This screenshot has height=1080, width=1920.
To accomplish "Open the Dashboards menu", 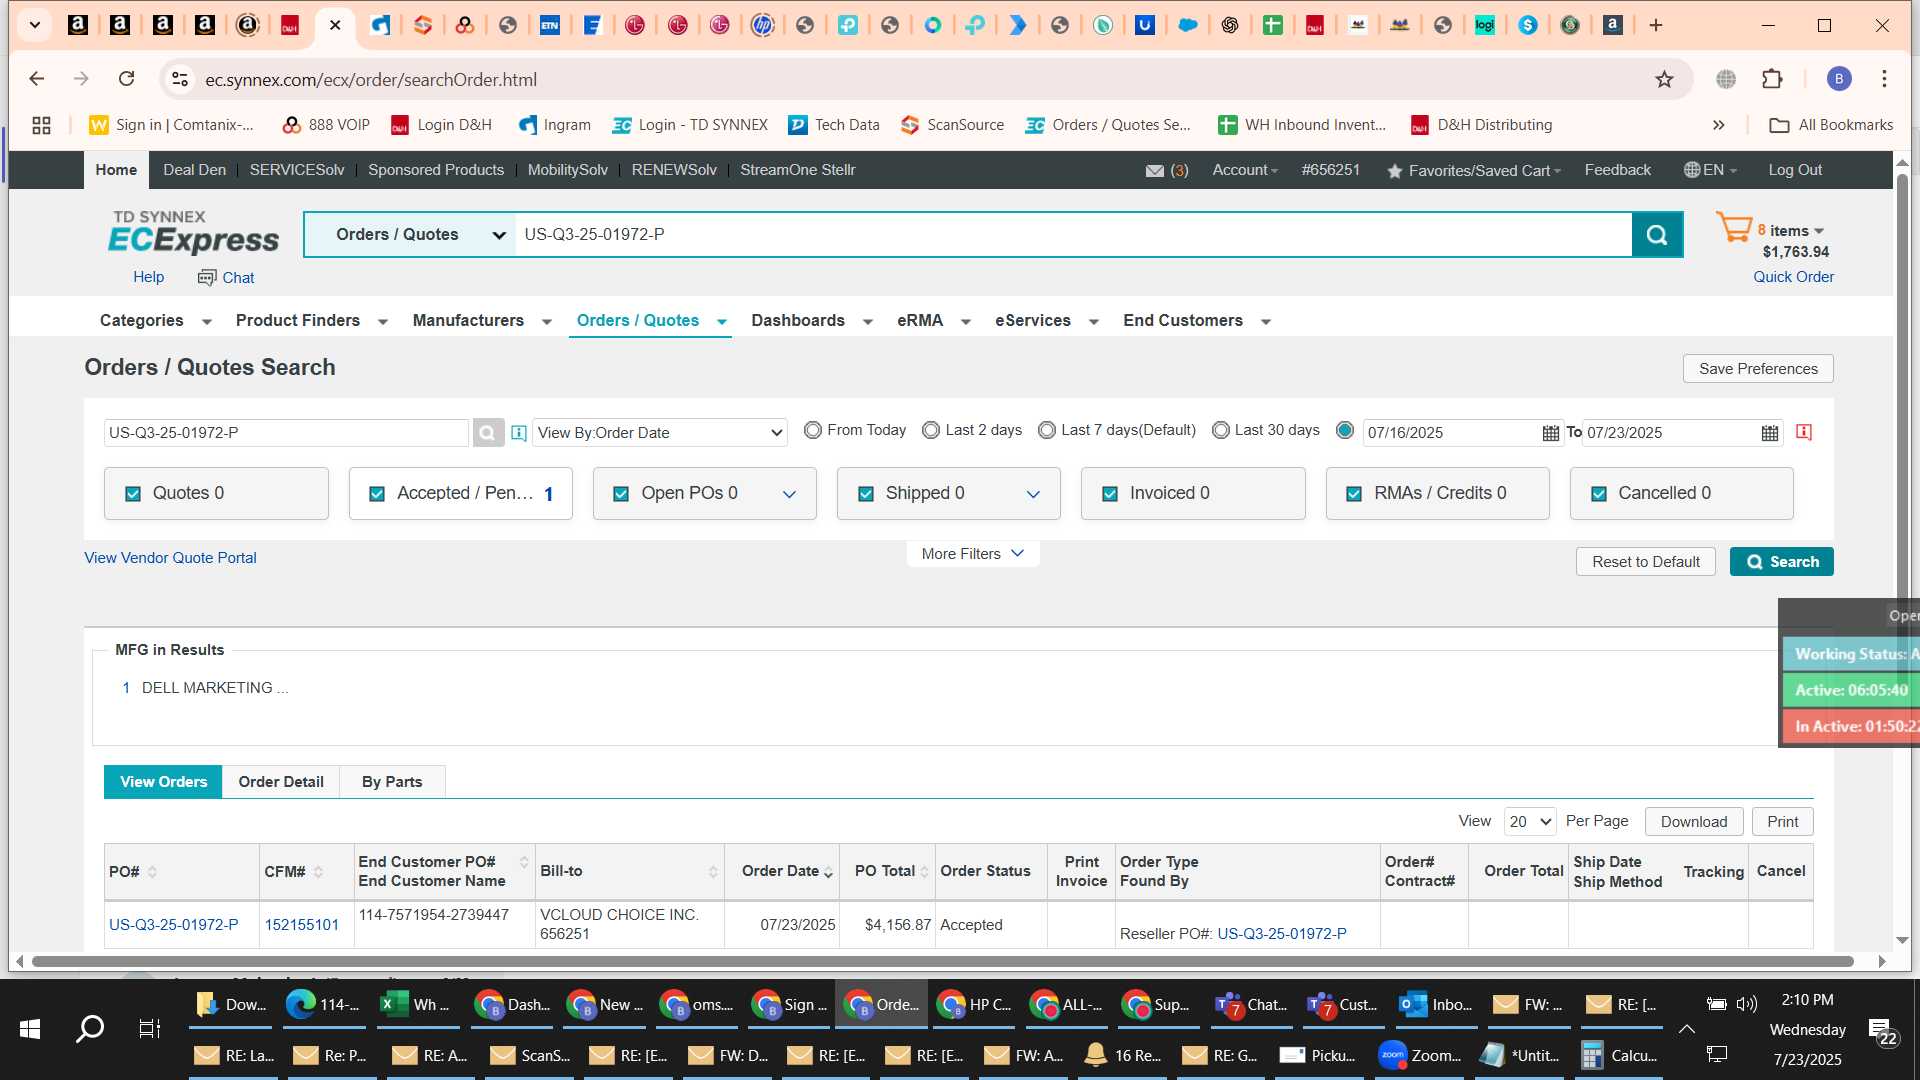I will click(812, 321).
